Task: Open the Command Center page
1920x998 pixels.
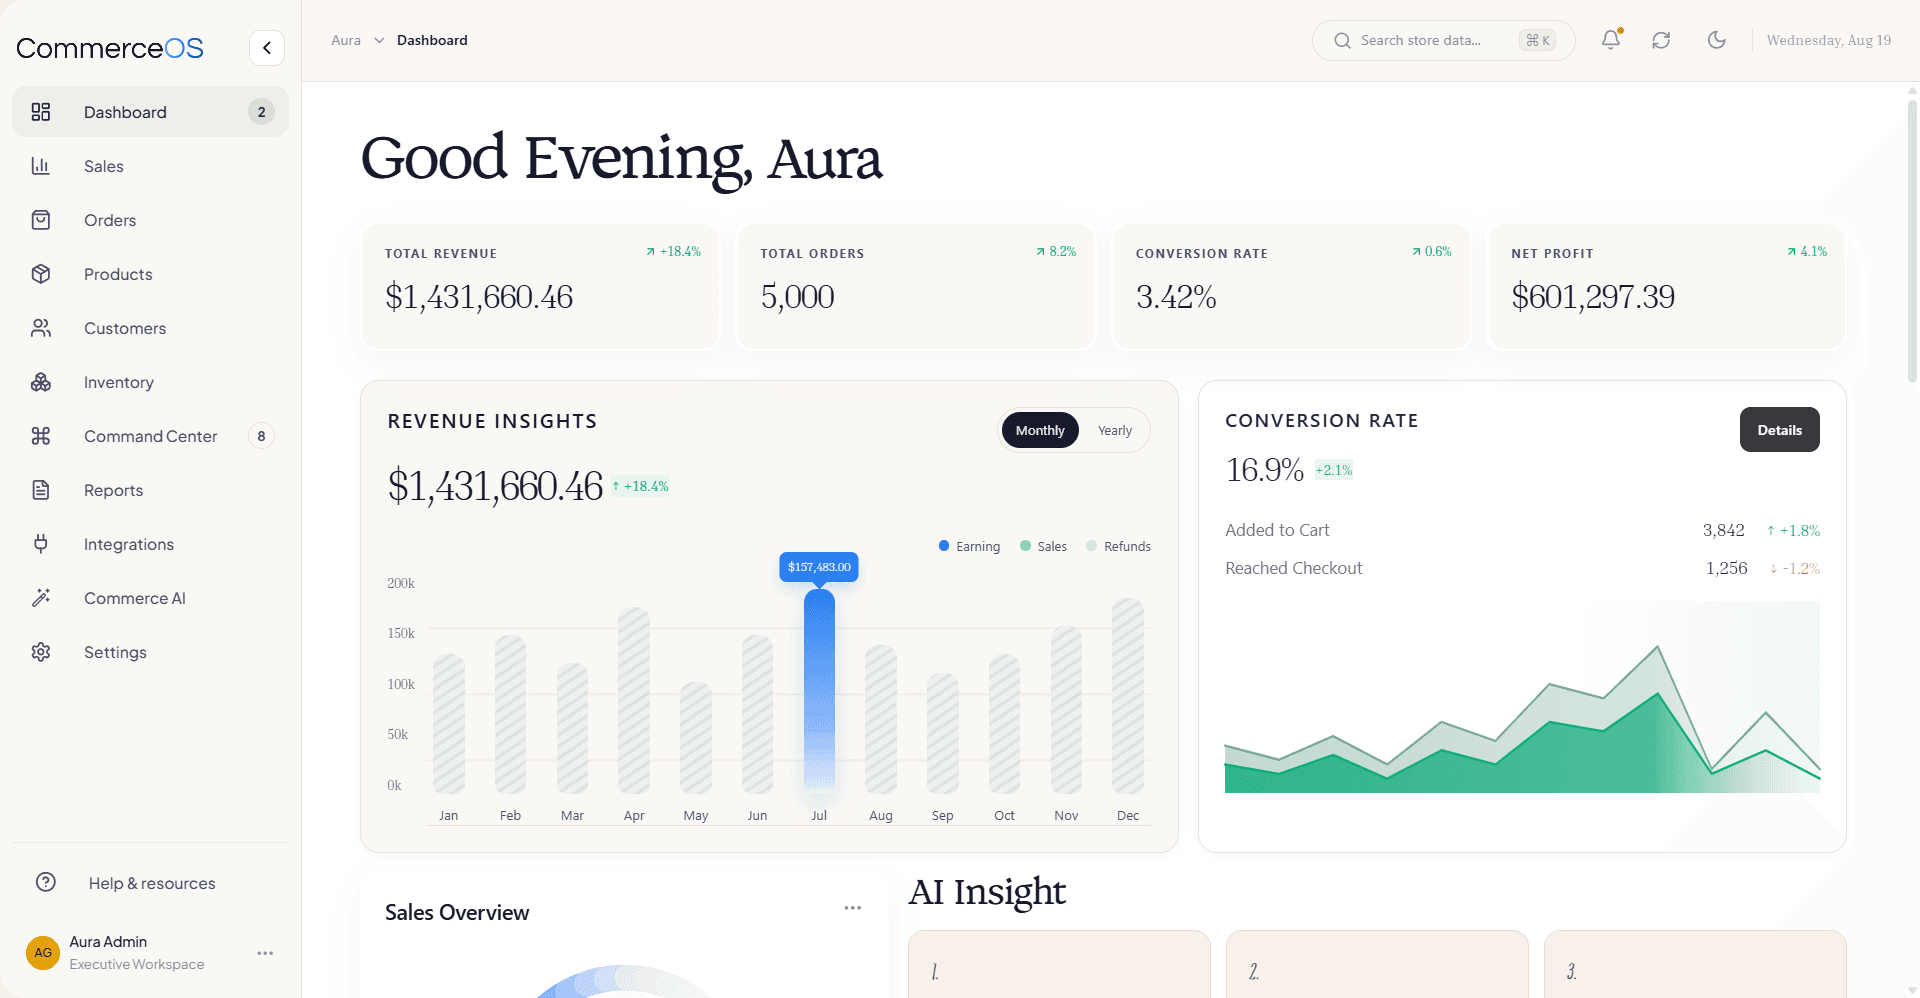Action: (x=150, y=436)
